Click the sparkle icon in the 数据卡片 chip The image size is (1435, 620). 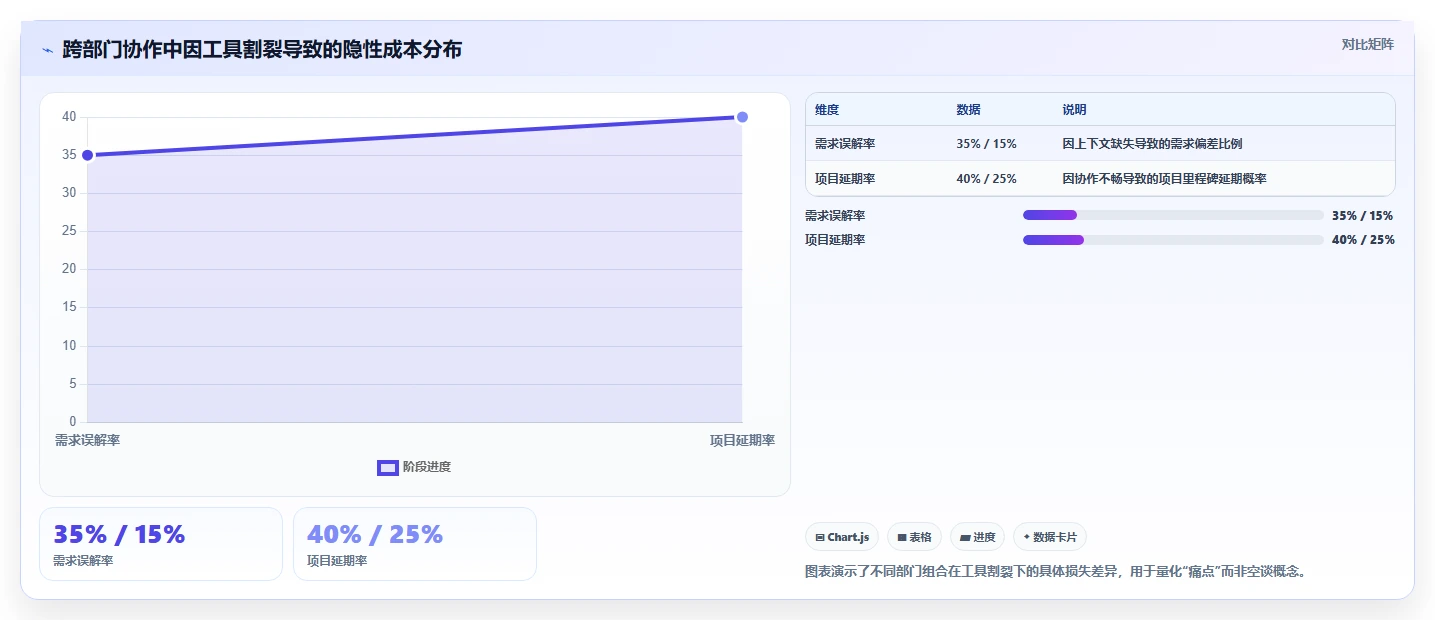tap(1026, 537)
